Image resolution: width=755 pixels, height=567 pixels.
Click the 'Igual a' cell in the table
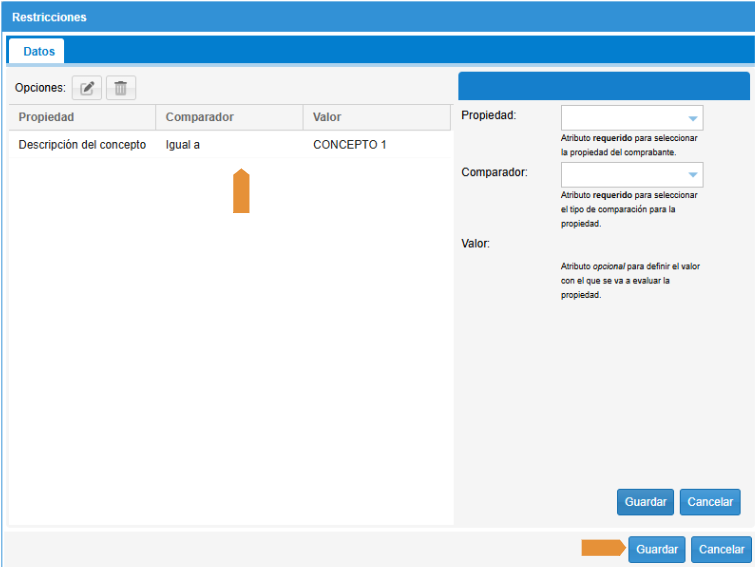183,145
